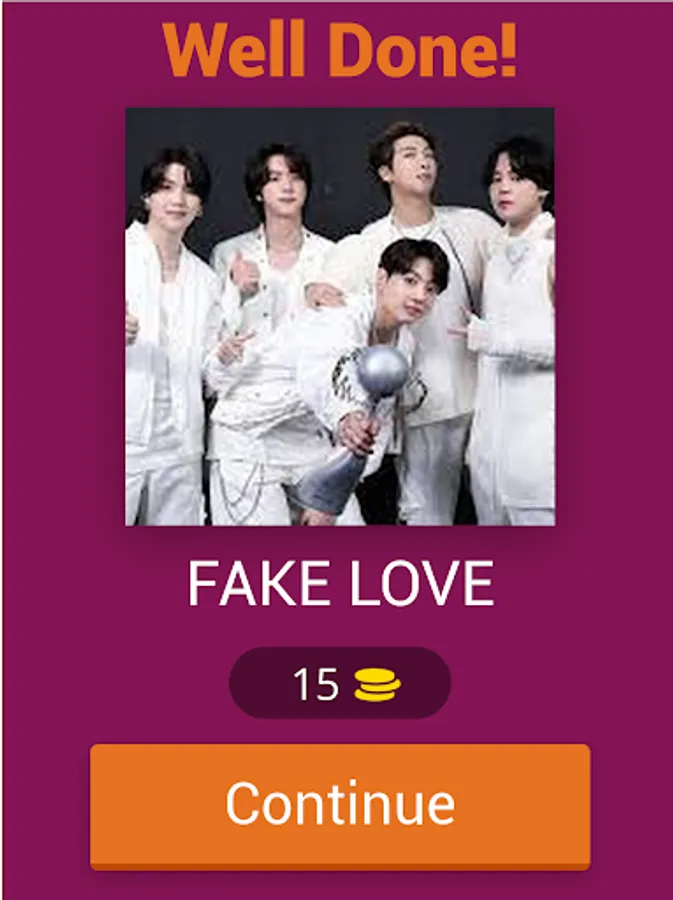Screen dimensions: 673x900
Task: Click the group photo thumbnail
Action: 340,316
